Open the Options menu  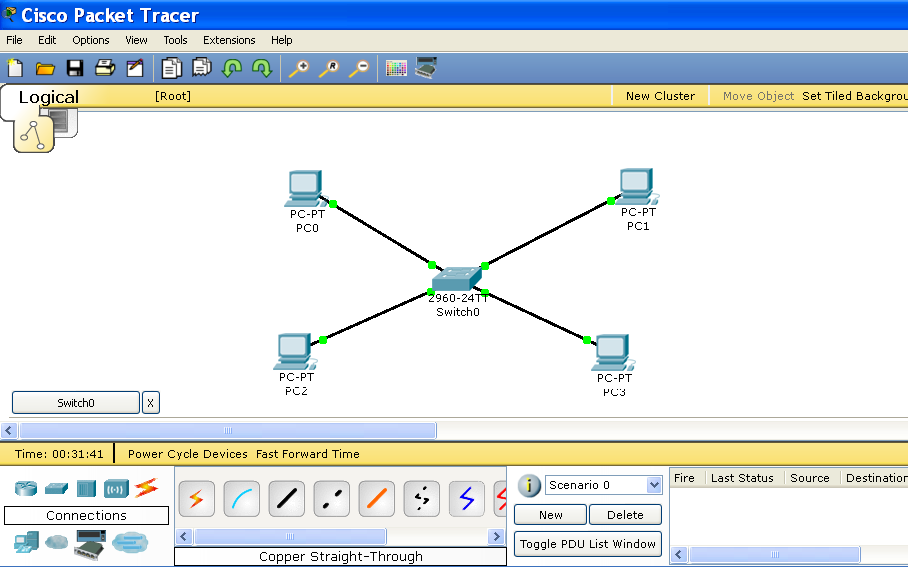pos(91,40)
